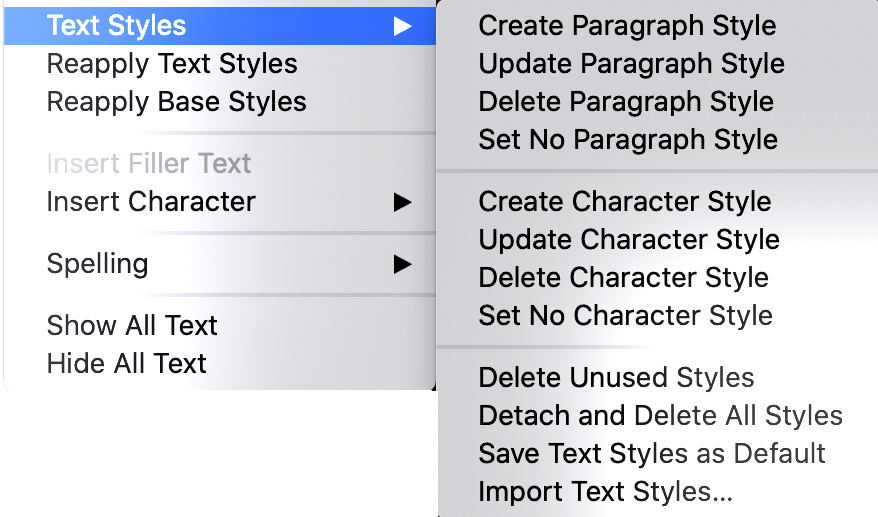The width and height of the screenshot is (878, 517).
Task: Choose Delete Unused Styles
Action: [x=616, y=378]
